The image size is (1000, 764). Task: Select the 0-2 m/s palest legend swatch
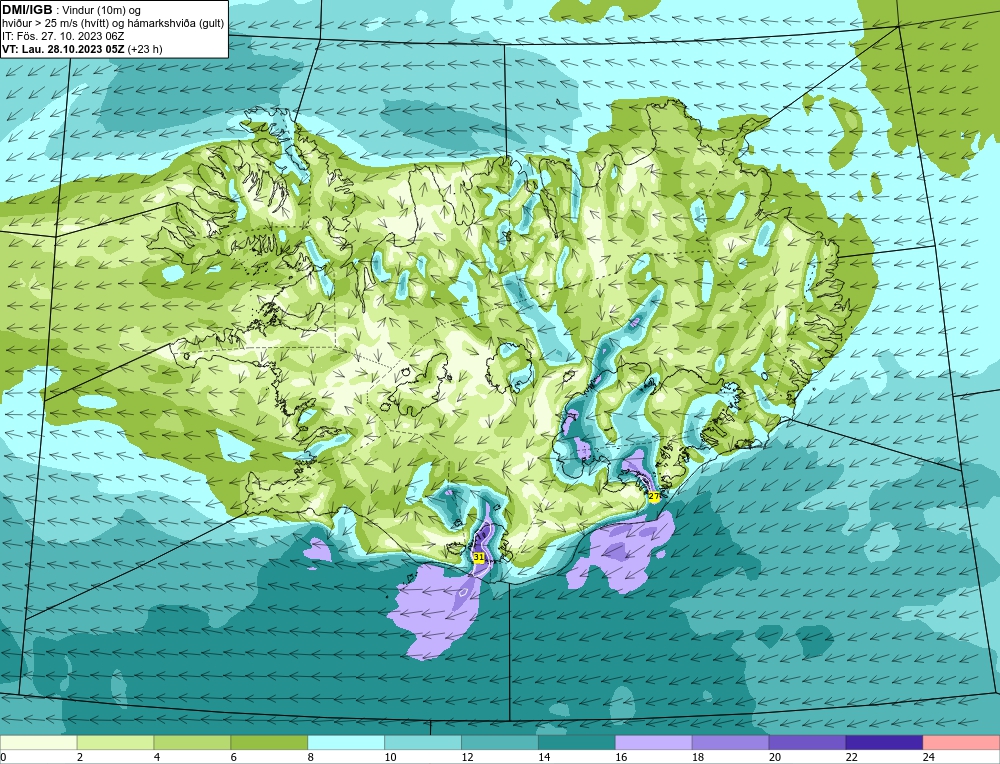coord(39,742)
